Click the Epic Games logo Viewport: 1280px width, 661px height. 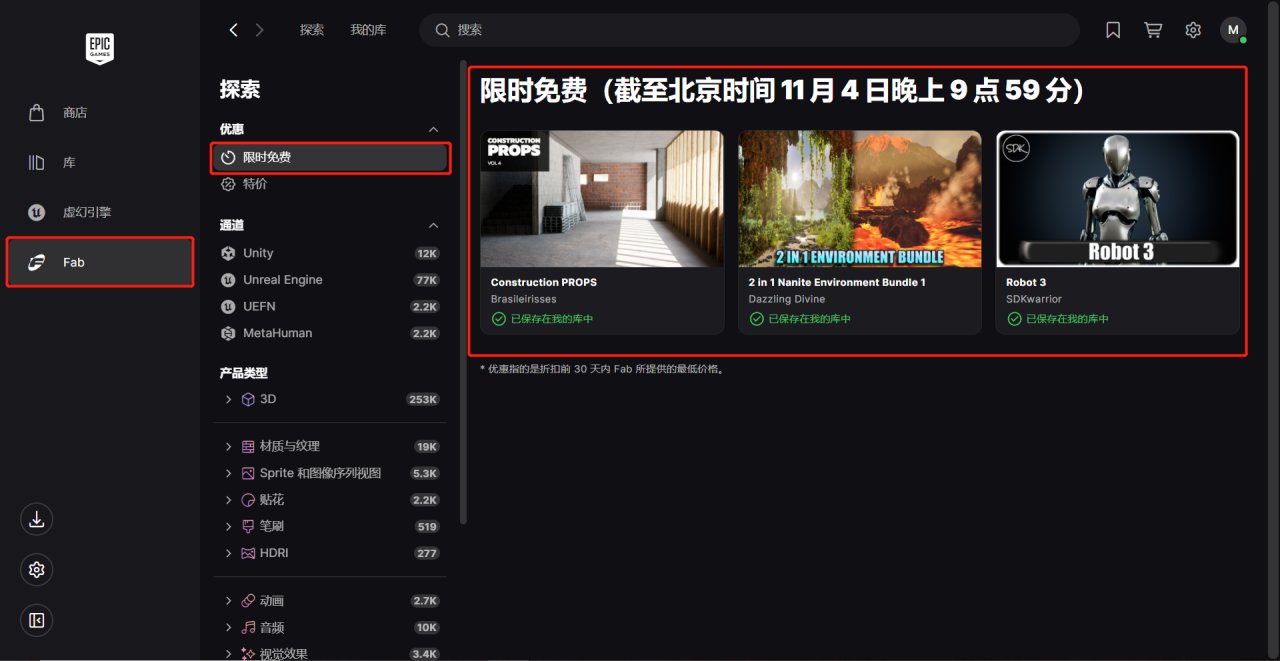(x=100, y=47)
